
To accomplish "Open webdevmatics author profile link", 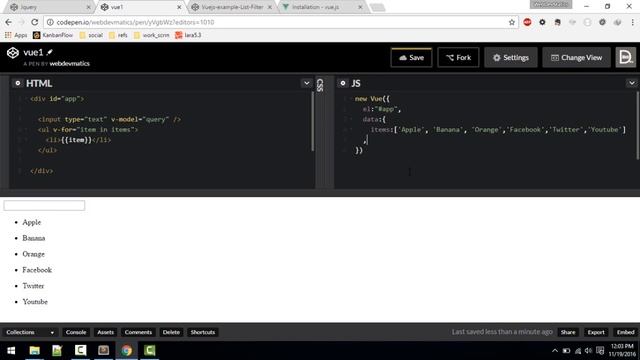I will (x=69, y=64).
